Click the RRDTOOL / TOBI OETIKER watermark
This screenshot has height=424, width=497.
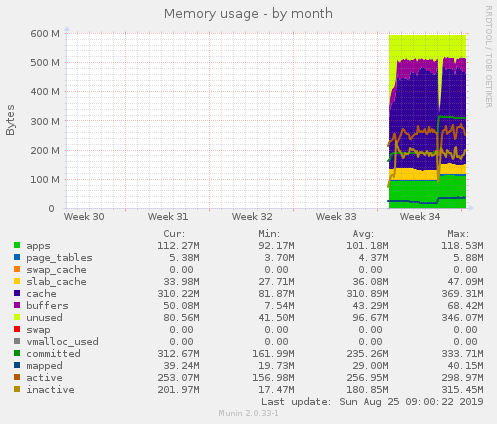pyautogui.click(x=488, y=57)
